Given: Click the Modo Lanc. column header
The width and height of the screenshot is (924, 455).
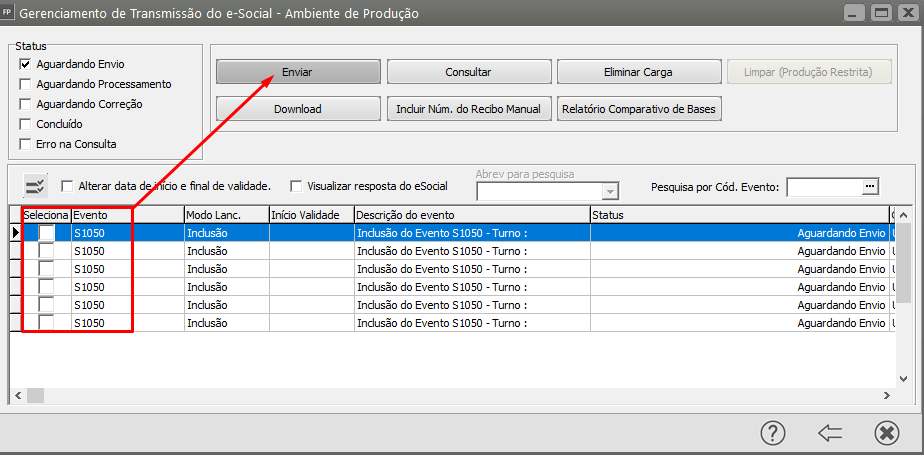Looking at the screenshot, I should click(x=227, y=215).
